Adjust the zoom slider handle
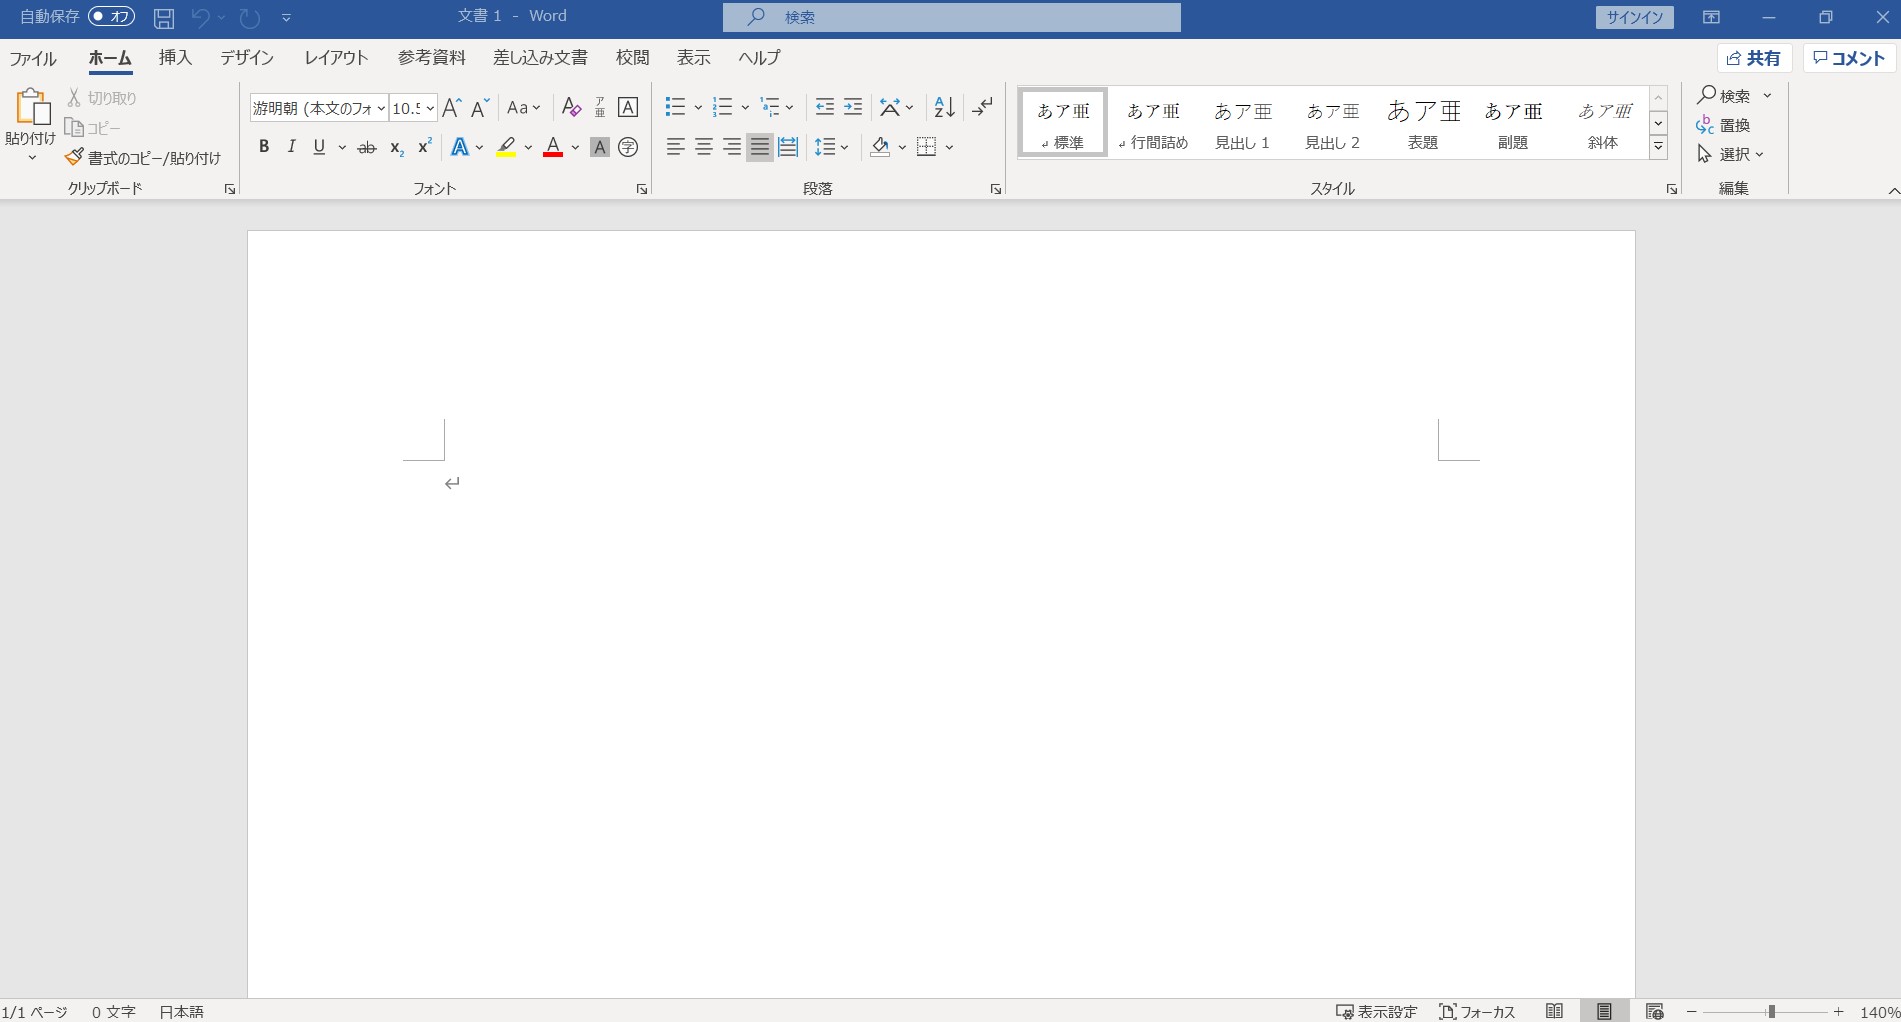This screenshot has width=1901, height=1022. click(1771, 1012)
